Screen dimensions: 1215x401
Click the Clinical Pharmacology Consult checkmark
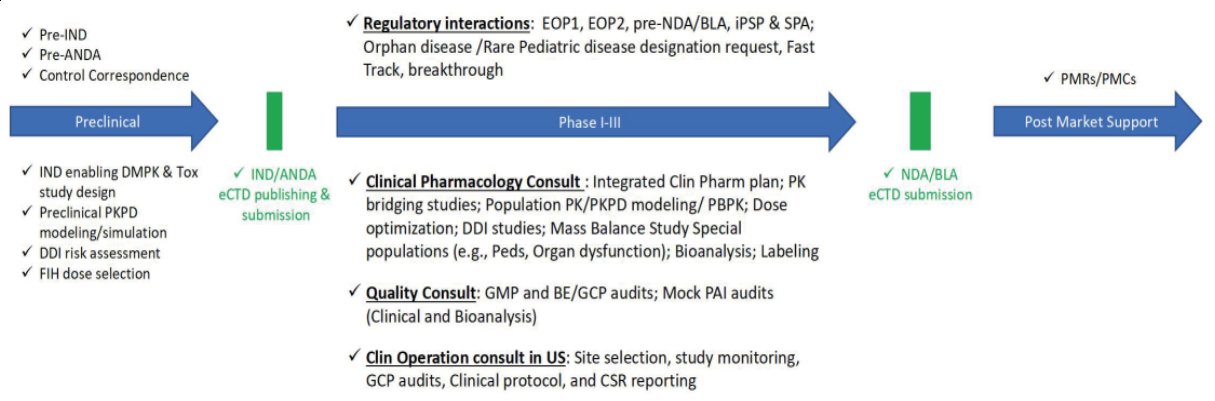(x=355, y=183)
